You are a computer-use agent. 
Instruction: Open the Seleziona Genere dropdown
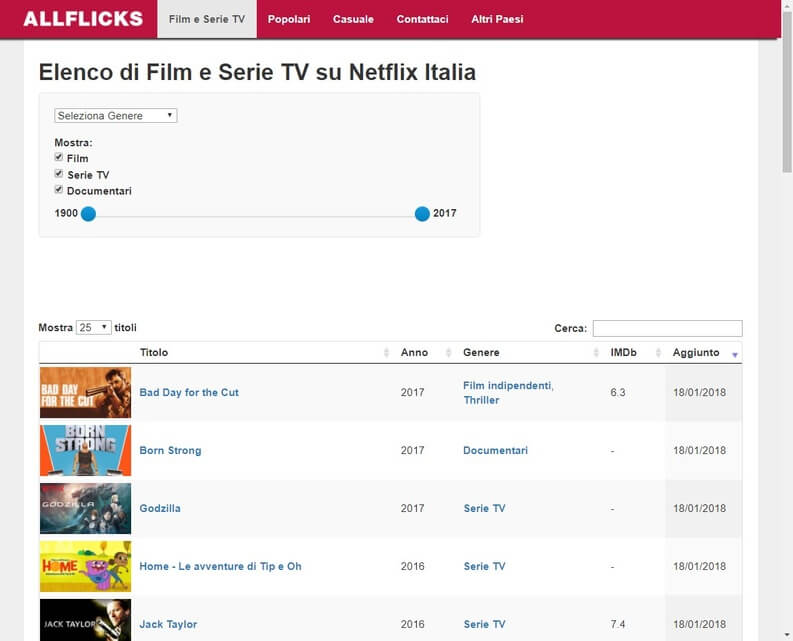tap(116, 115)
